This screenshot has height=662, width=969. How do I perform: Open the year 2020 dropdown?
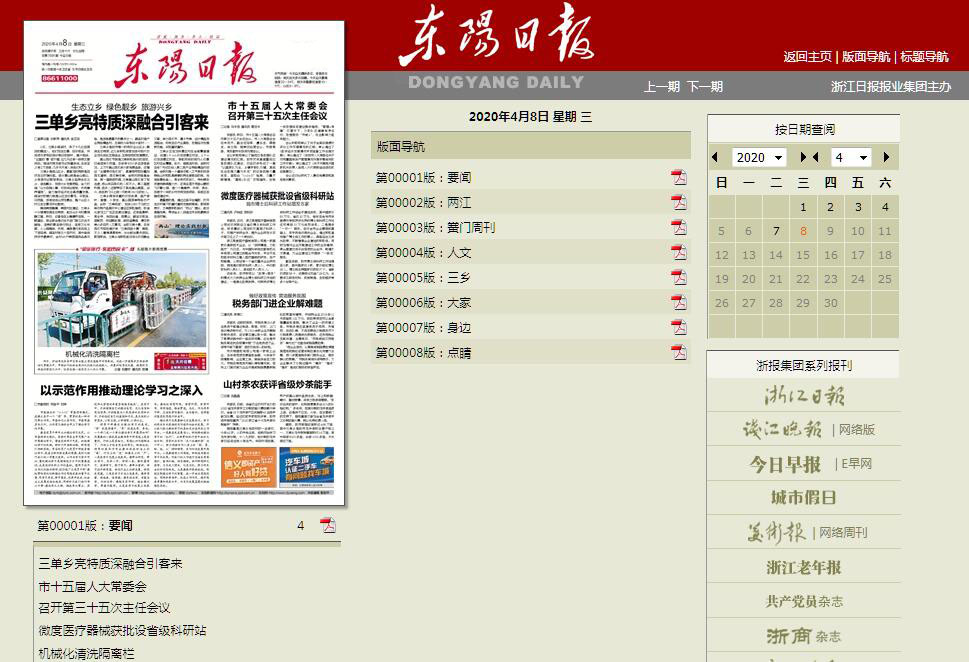point(759,158)
